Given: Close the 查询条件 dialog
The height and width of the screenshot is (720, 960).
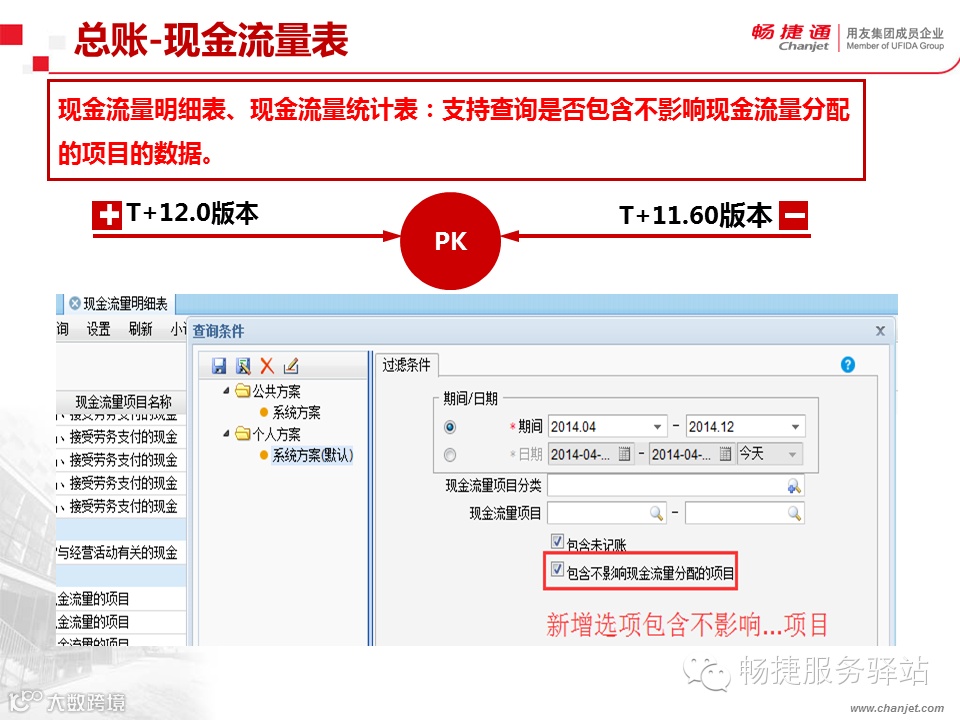Looking at the screenshot, I should [880, 331].
